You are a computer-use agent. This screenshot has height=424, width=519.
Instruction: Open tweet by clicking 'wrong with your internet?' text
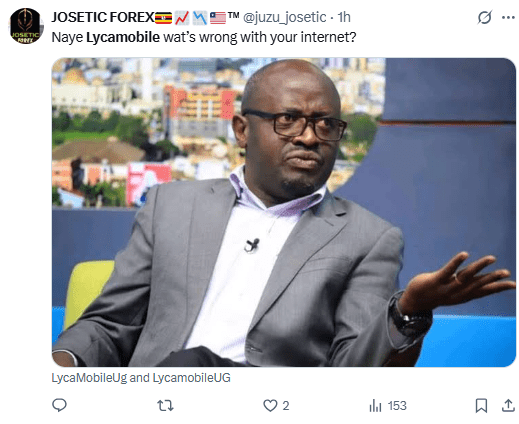pos(277,37)
